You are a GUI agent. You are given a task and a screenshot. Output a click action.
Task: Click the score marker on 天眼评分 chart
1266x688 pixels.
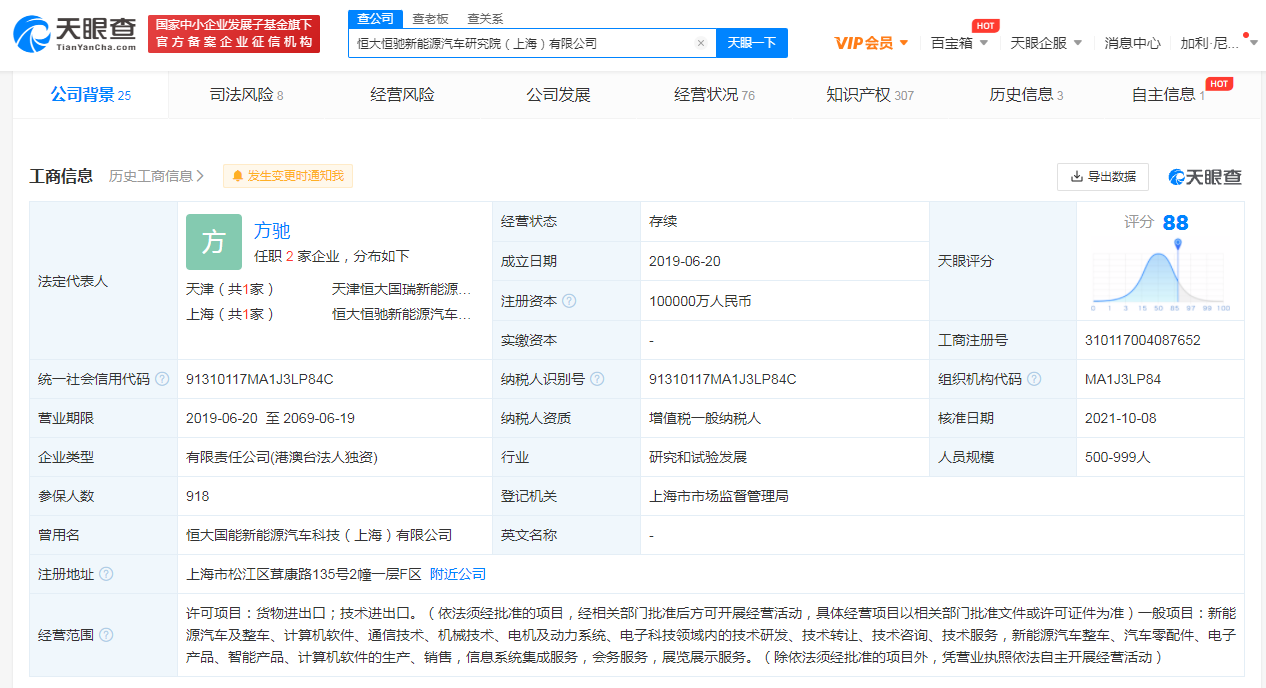[x=1178, y=243]
